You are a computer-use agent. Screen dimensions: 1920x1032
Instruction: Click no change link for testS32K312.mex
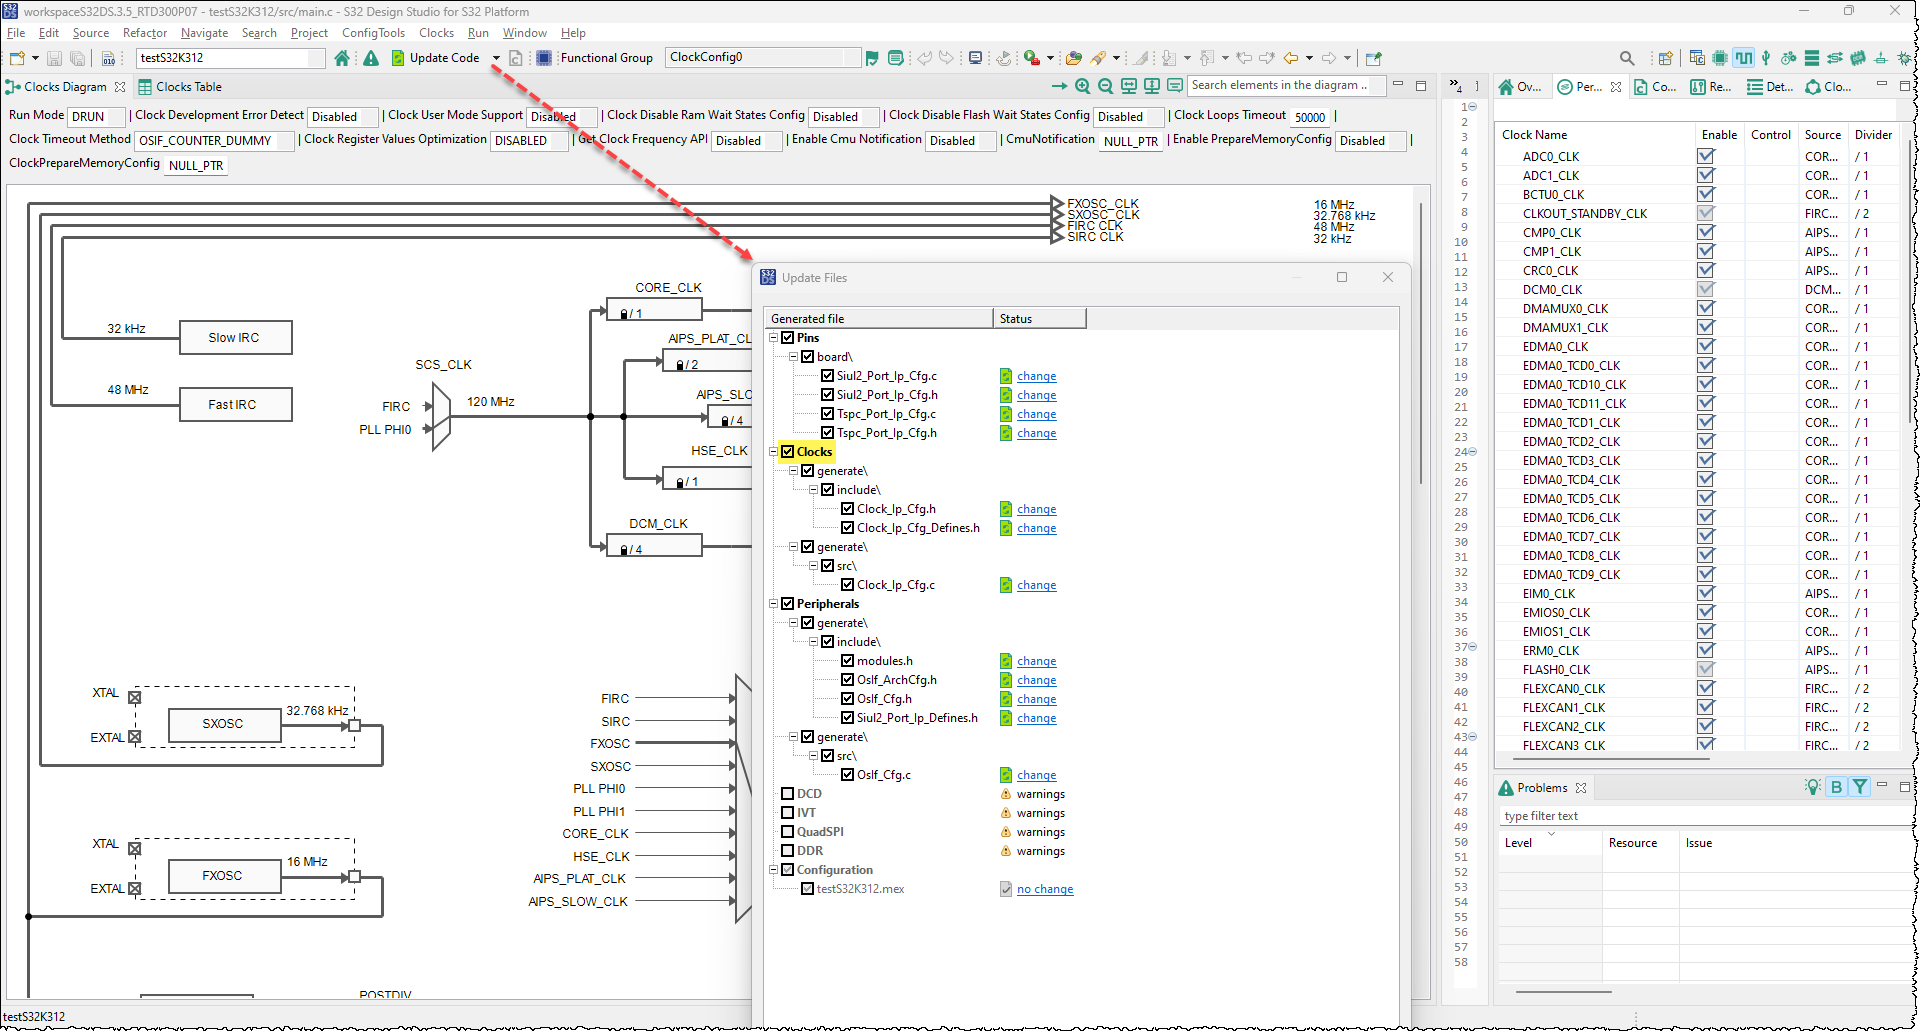tap(1045, 889)
